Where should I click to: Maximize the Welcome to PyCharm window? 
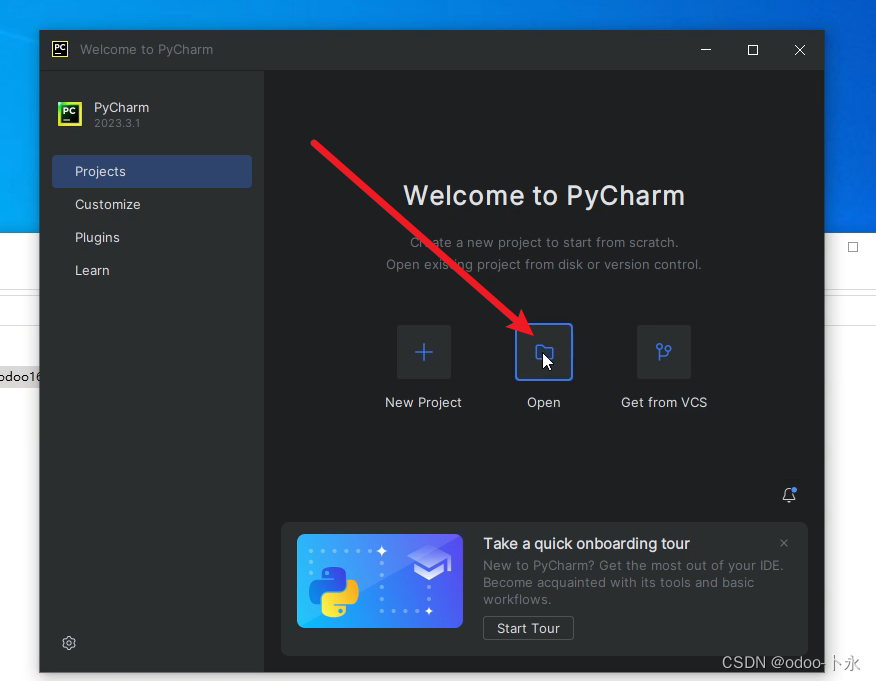(753, 50)
